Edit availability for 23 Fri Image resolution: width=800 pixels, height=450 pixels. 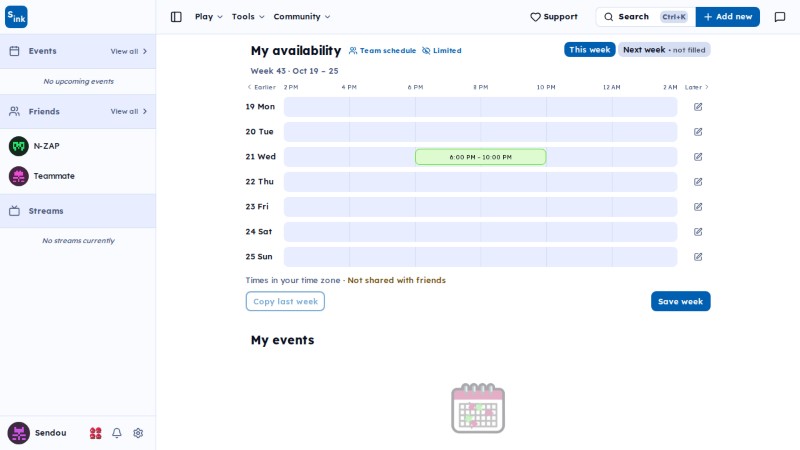698,207
